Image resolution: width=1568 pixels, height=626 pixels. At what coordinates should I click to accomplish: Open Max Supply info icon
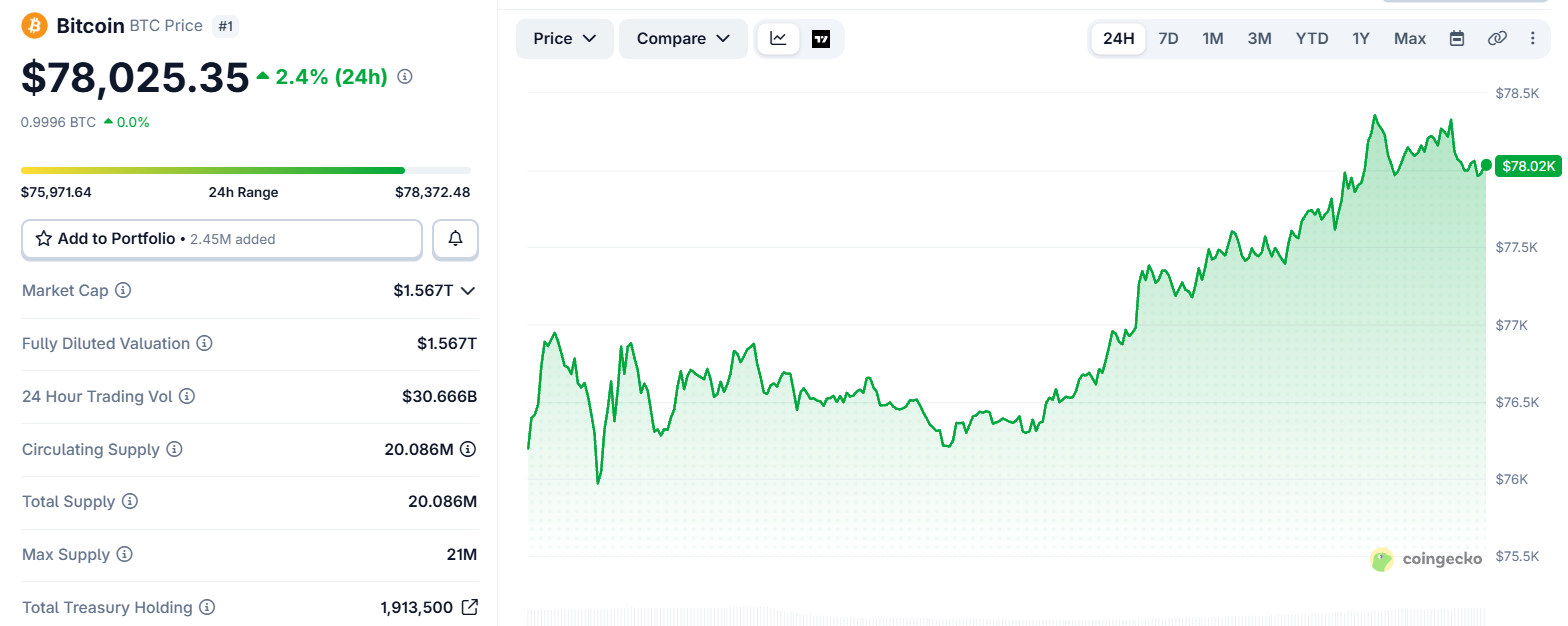click(124, 555)
